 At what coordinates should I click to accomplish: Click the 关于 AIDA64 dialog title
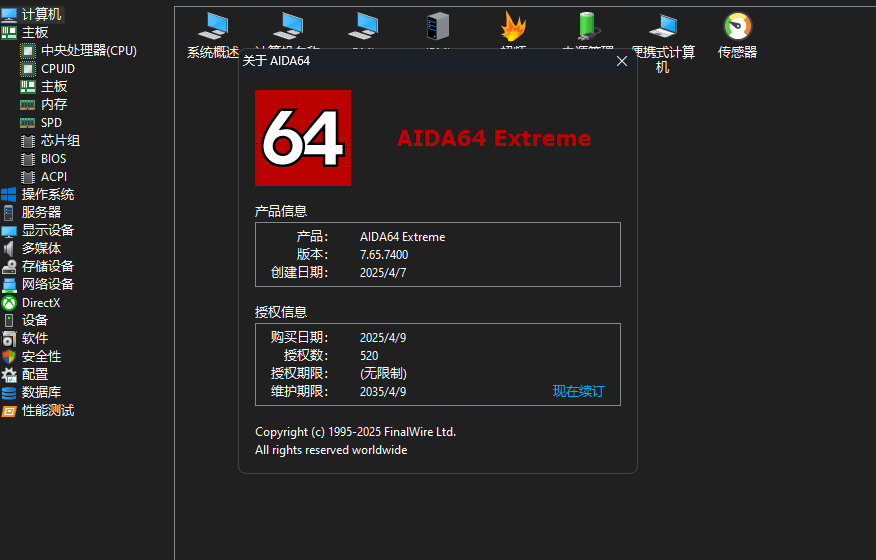[x=277, y=61]
